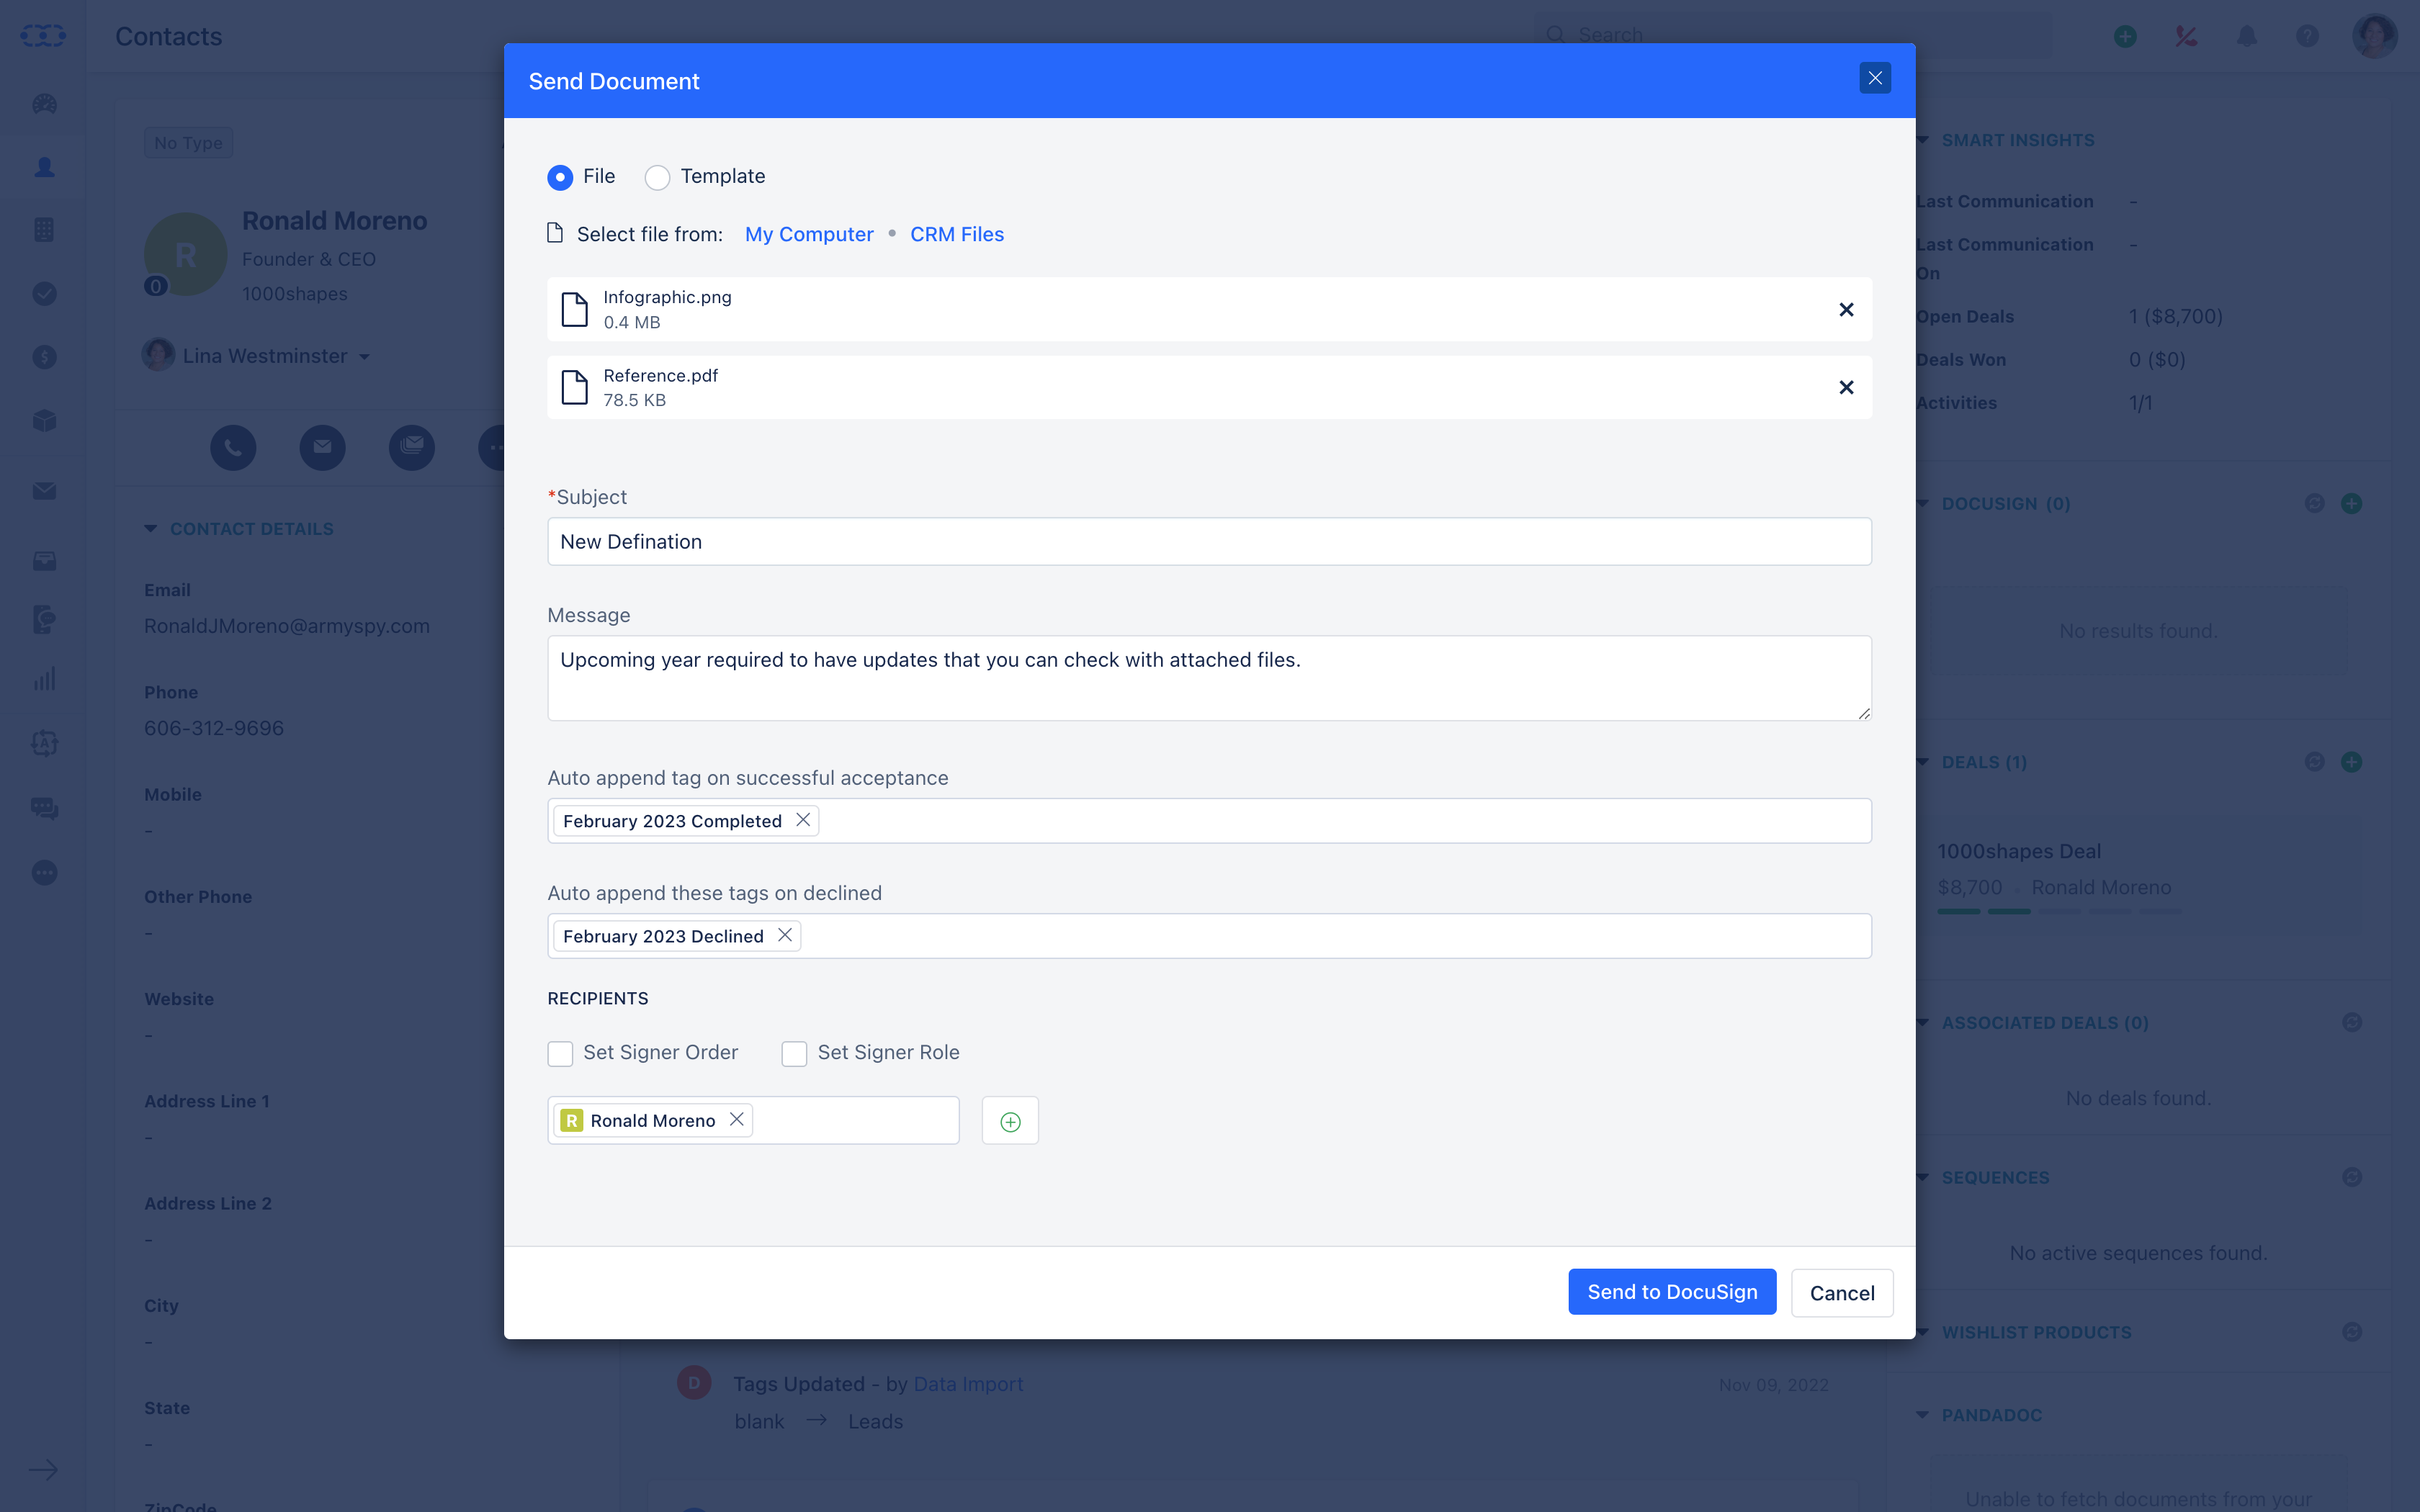Add a new deal in Deals section
Viewport: 2420px width, 1512px height.
coord(2352,762)
